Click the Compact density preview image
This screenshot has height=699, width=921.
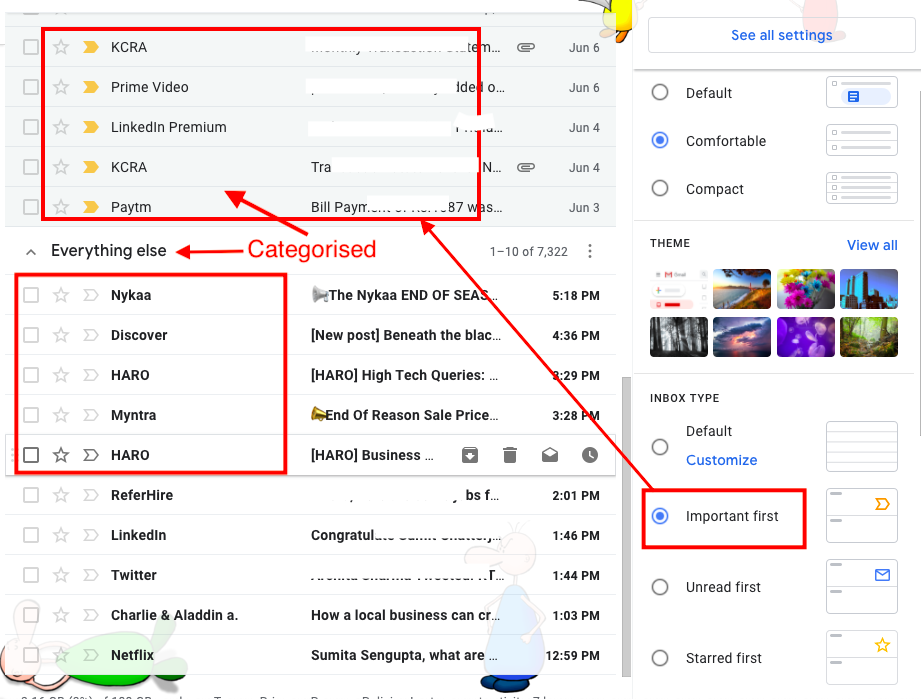(862, 188)
